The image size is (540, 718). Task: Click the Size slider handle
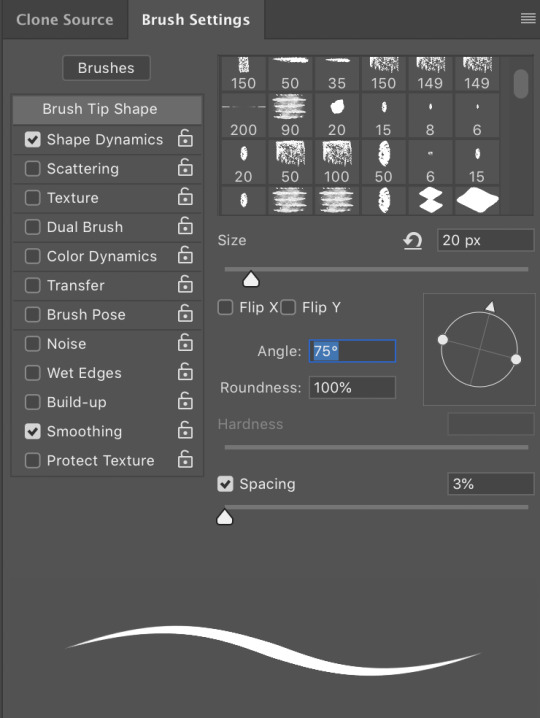[251, 279]
